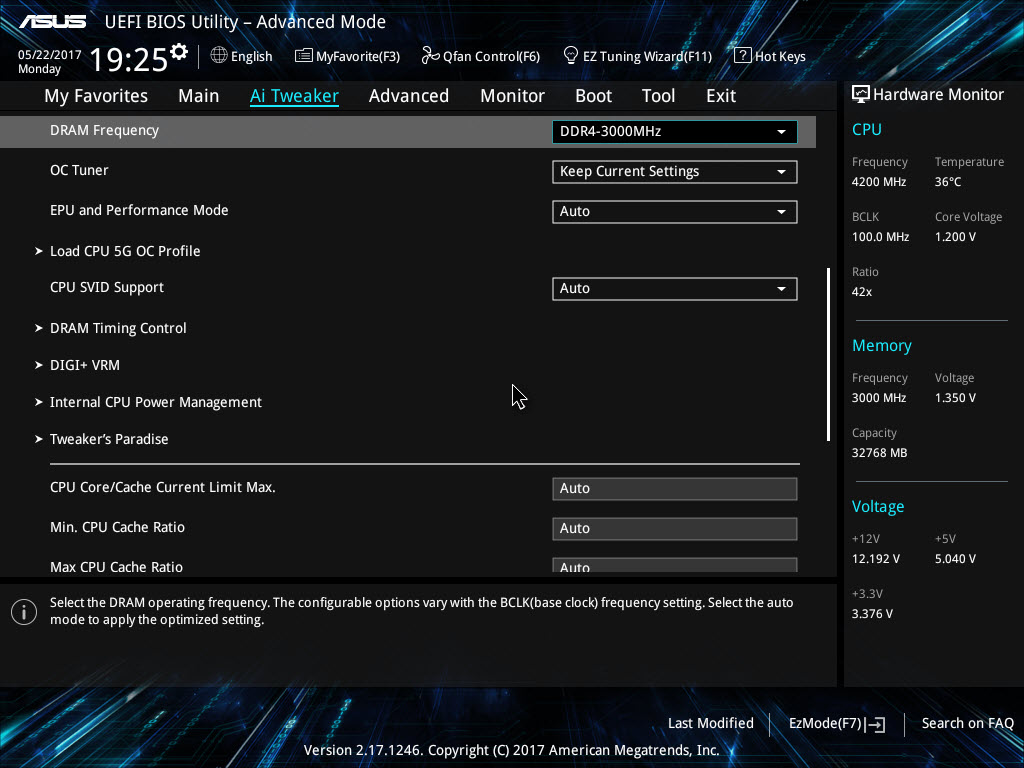
Task: Click the Hardware Monitor title
Action: point(938,95)
